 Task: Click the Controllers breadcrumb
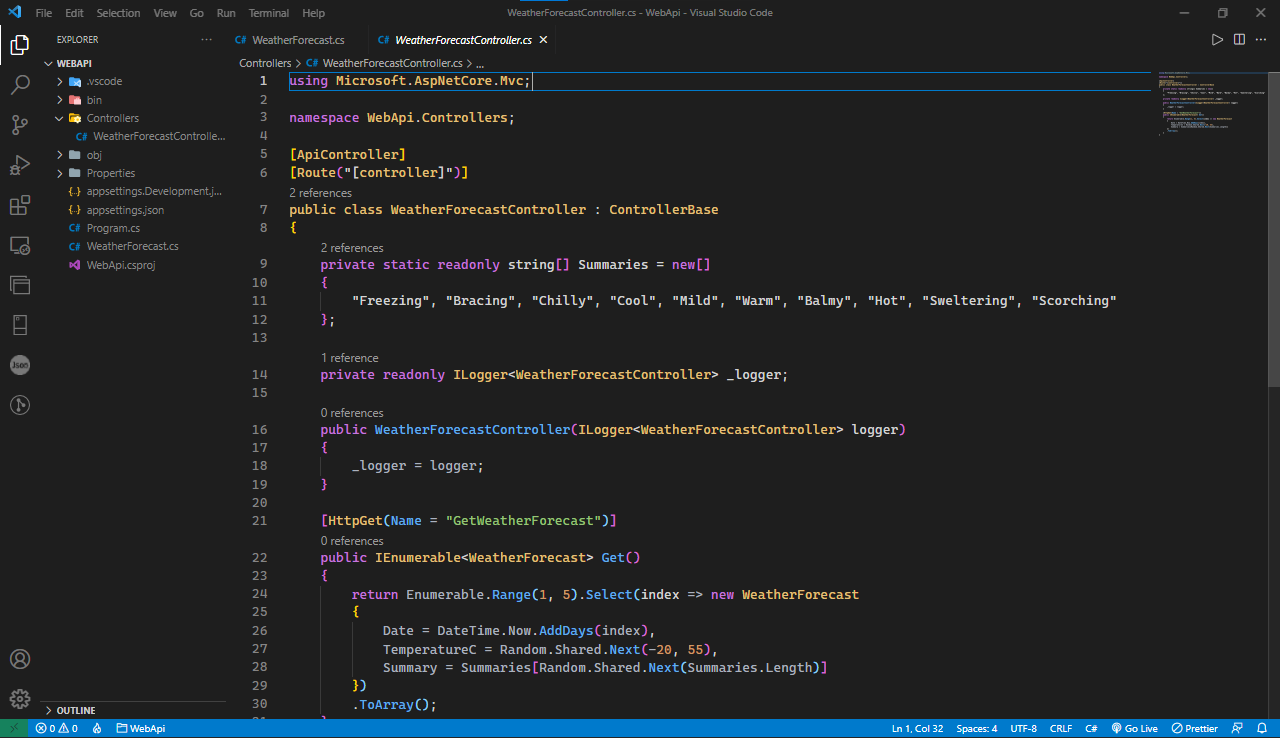(265, 63)
